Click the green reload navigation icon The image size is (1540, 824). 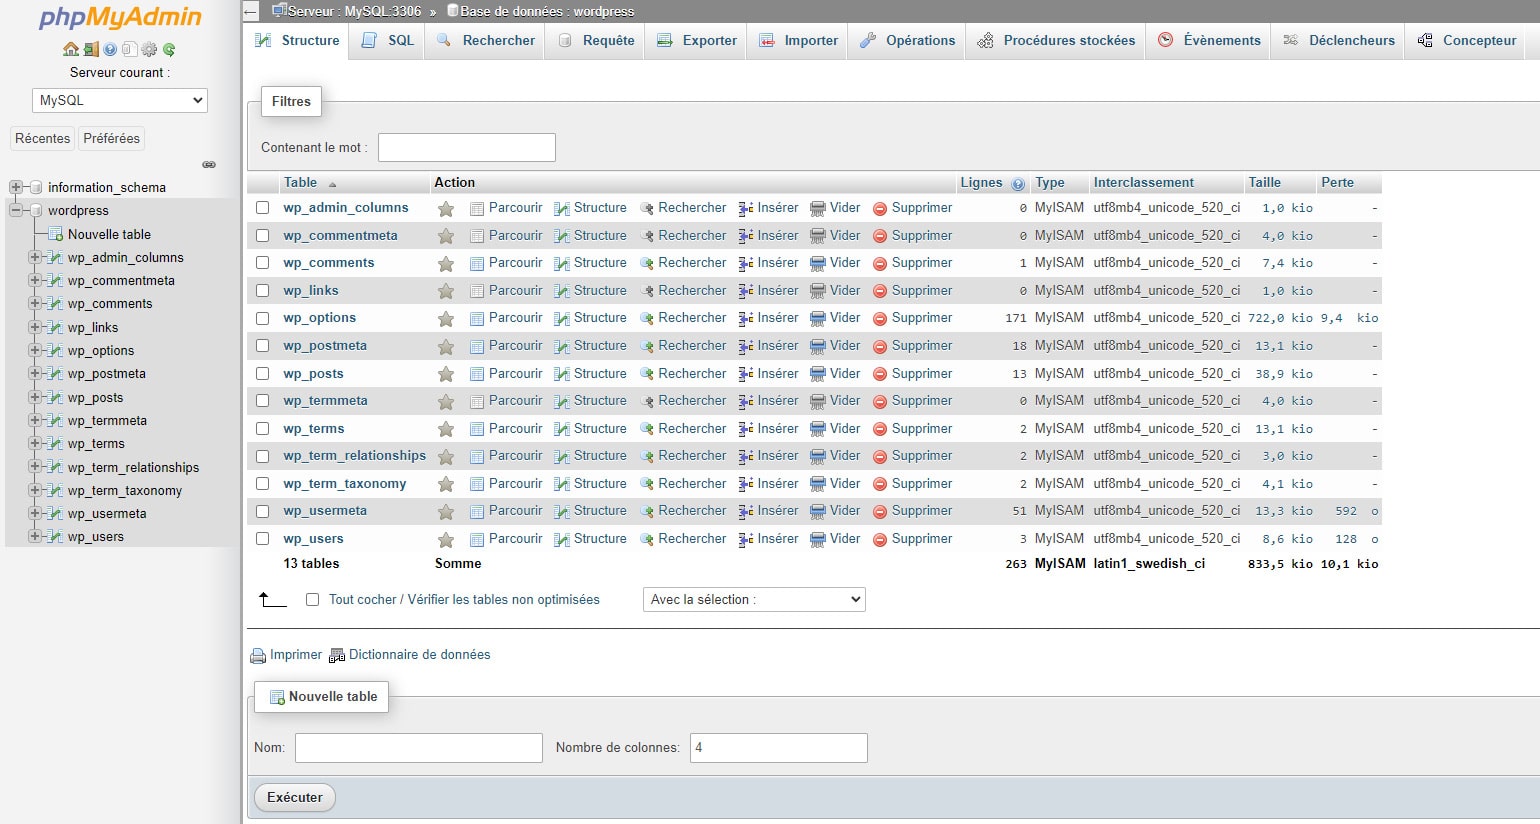169,49
